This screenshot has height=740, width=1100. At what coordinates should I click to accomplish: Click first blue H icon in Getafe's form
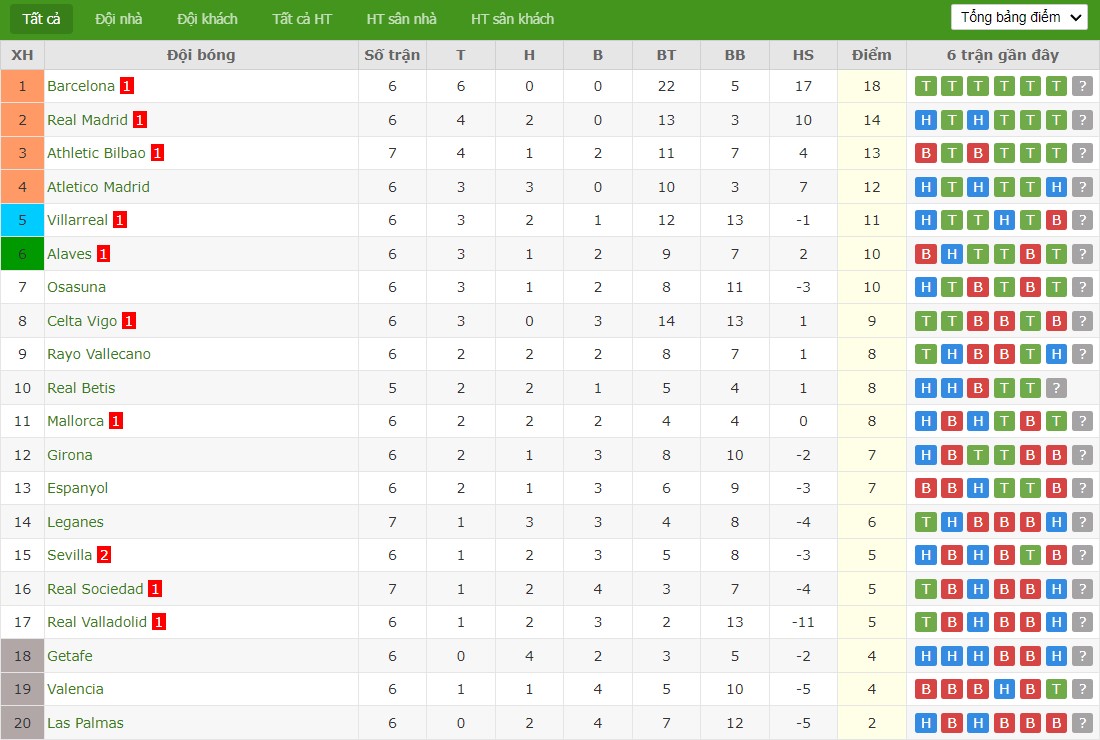click(925, 656)
